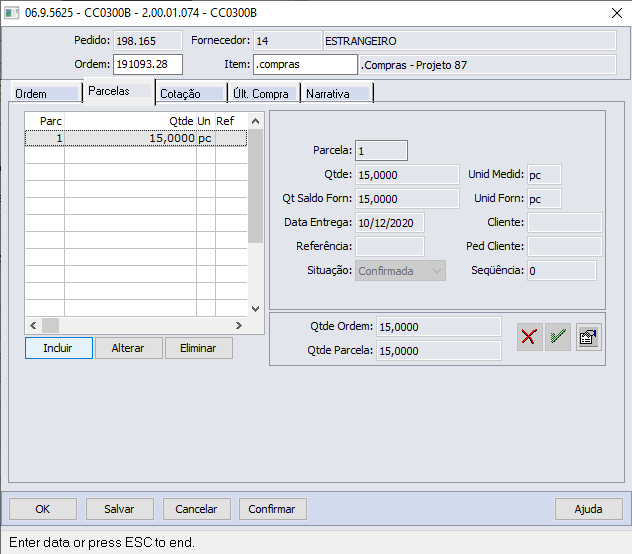This screenshot has width=632, height=554.
Task: Click the Qtde Parcela field
Action: tap(439, 350)
